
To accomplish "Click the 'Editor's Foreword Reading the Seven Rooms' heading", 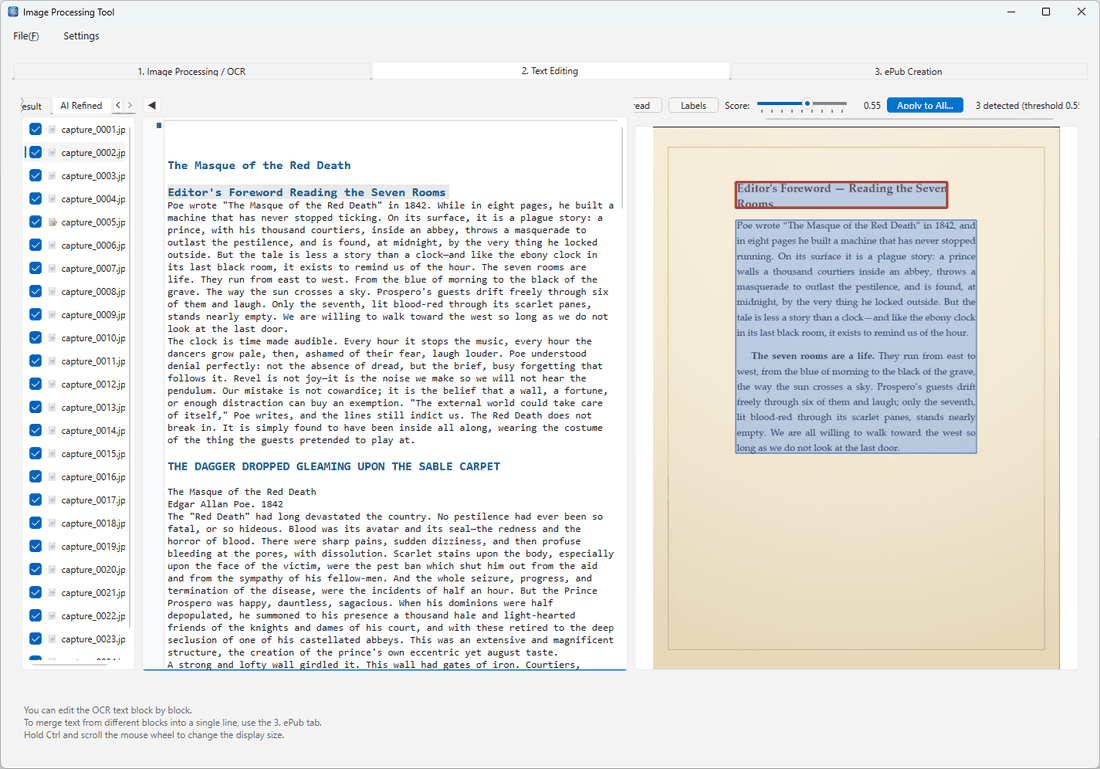I will coord(307,192).
